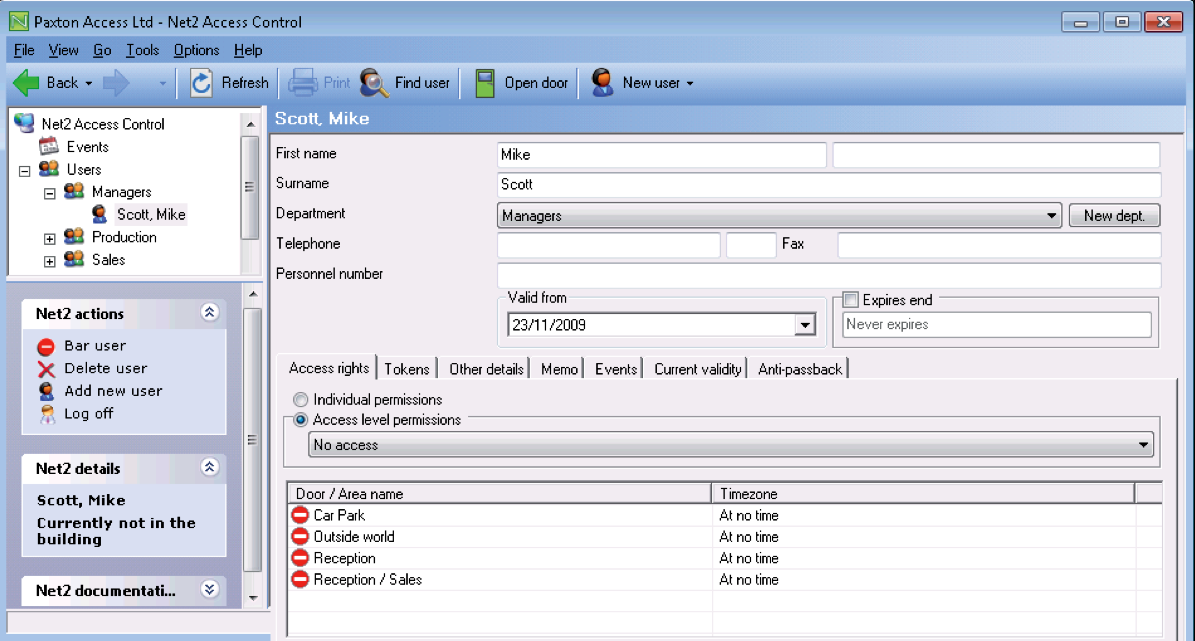Click the Open door icon
This screenshot has height=641, width=1195.
[x=487, y=82]
